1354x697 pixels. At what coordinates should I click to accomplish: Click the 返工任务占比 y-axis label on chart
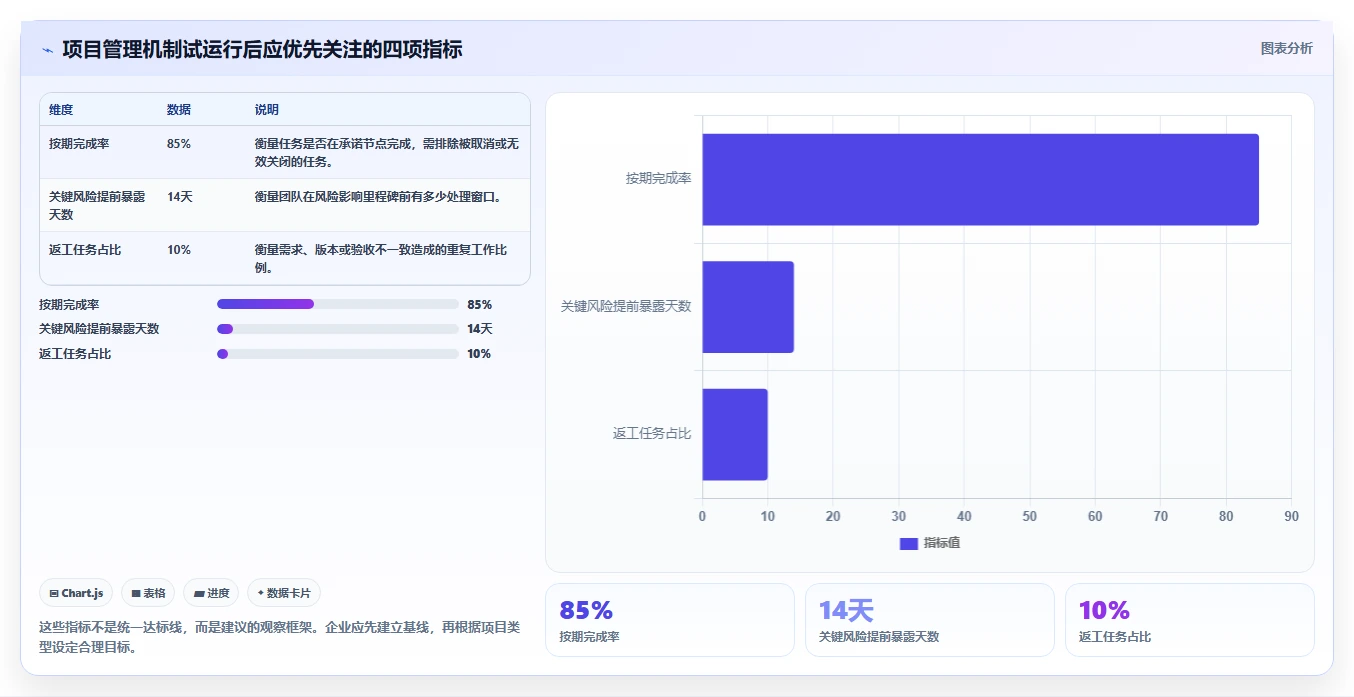click(x=652, y=434)
